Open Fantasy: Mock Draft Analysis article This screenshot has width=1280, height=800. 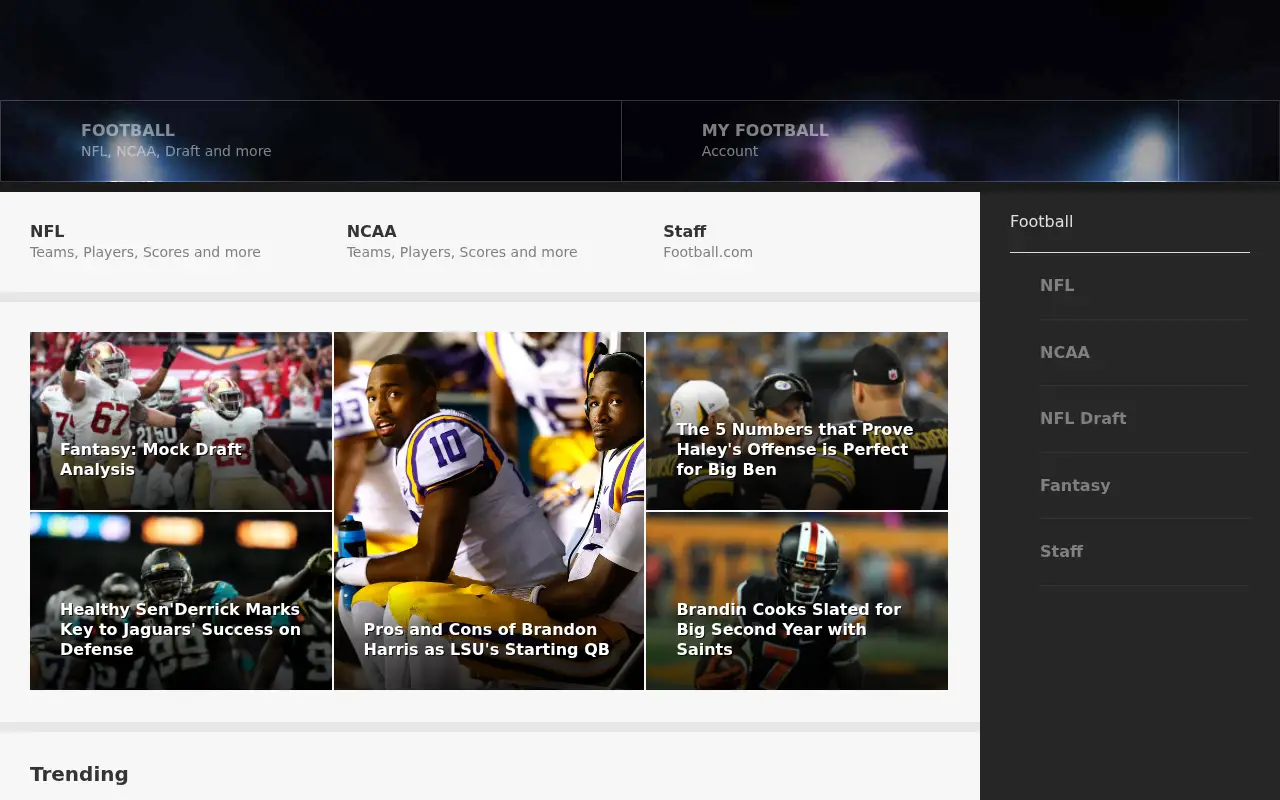tap(181, 421)
